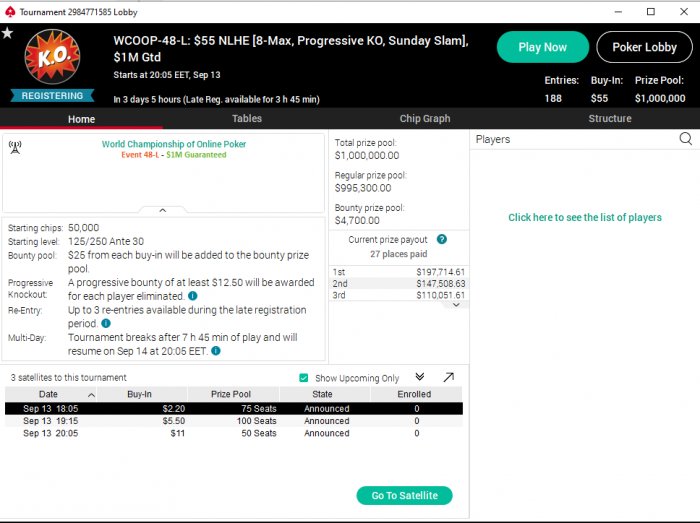Click info icon next to Progressive Knockout text
The image size is (700, 523).
coord(192,296)
